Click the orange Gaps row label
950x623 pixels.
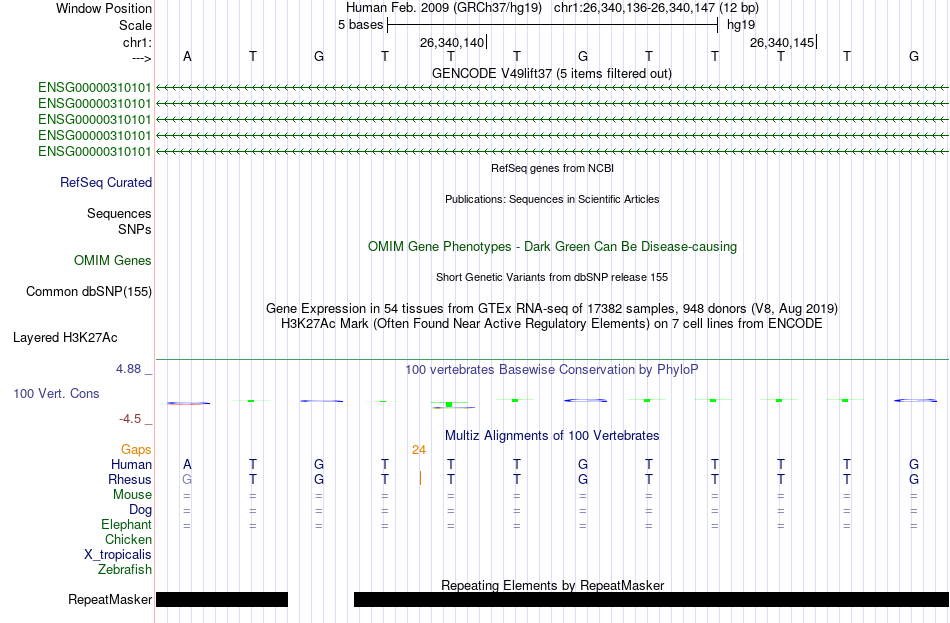tap(136, 449)
